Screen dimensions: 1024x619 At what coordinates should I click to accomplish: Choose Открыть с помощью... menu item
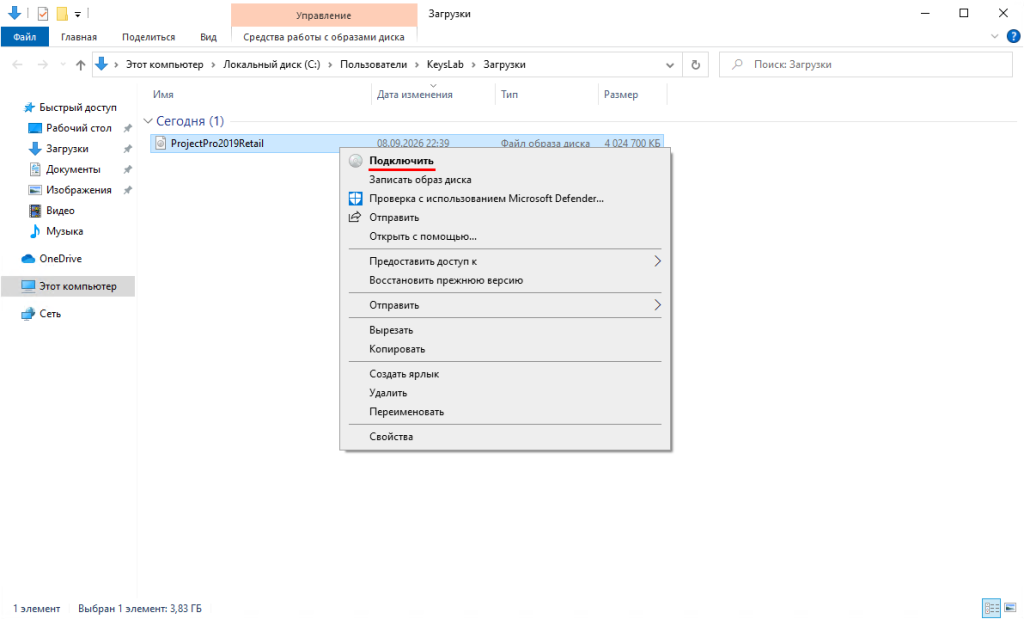[423, 236]
